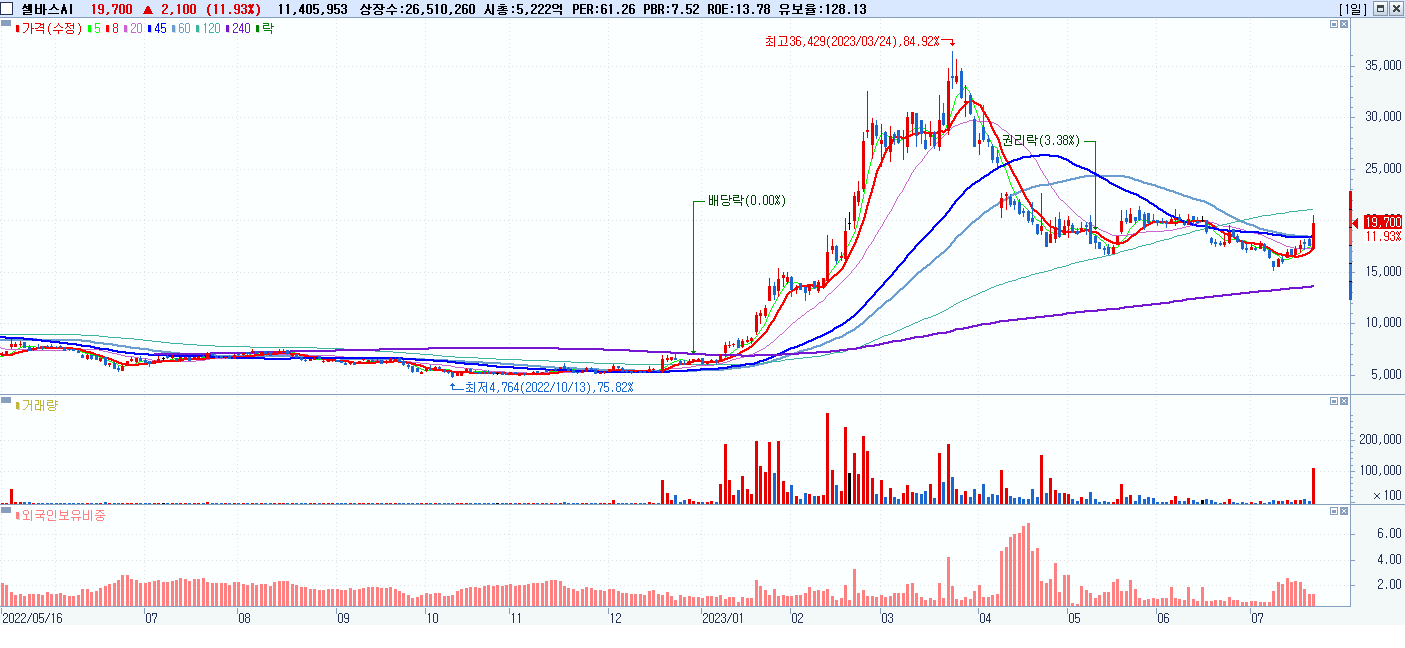
Task: Select the 60-day moving average legend
Action: 181,28
